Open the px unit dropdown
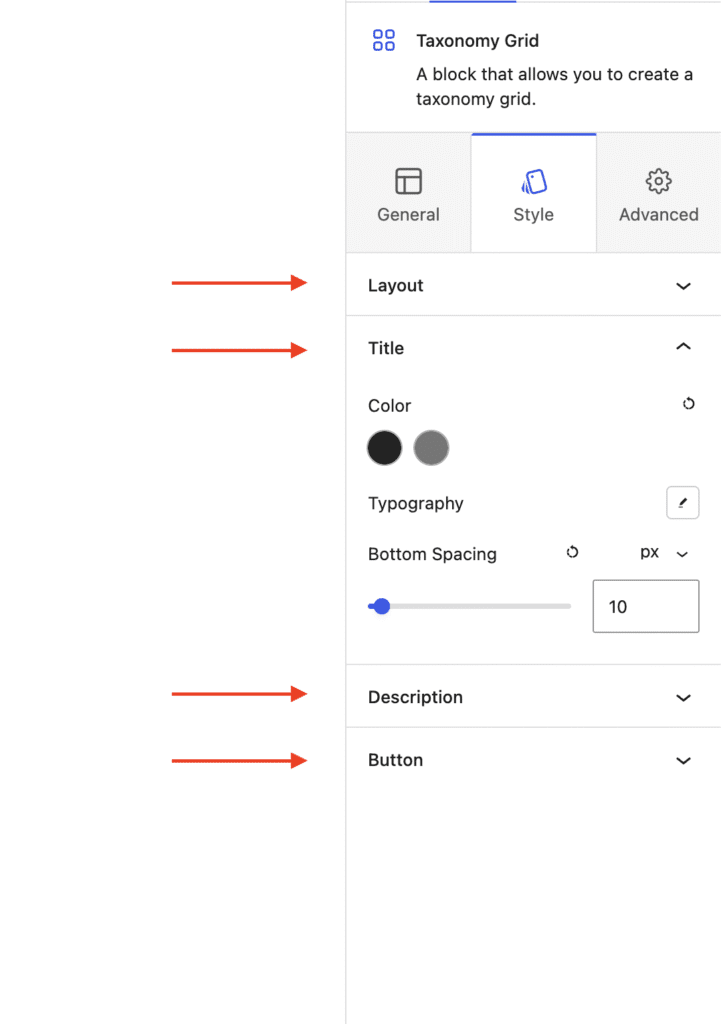Image resolution: width=721 pixels, height=1024 pixels. click(x=664, y=553)
